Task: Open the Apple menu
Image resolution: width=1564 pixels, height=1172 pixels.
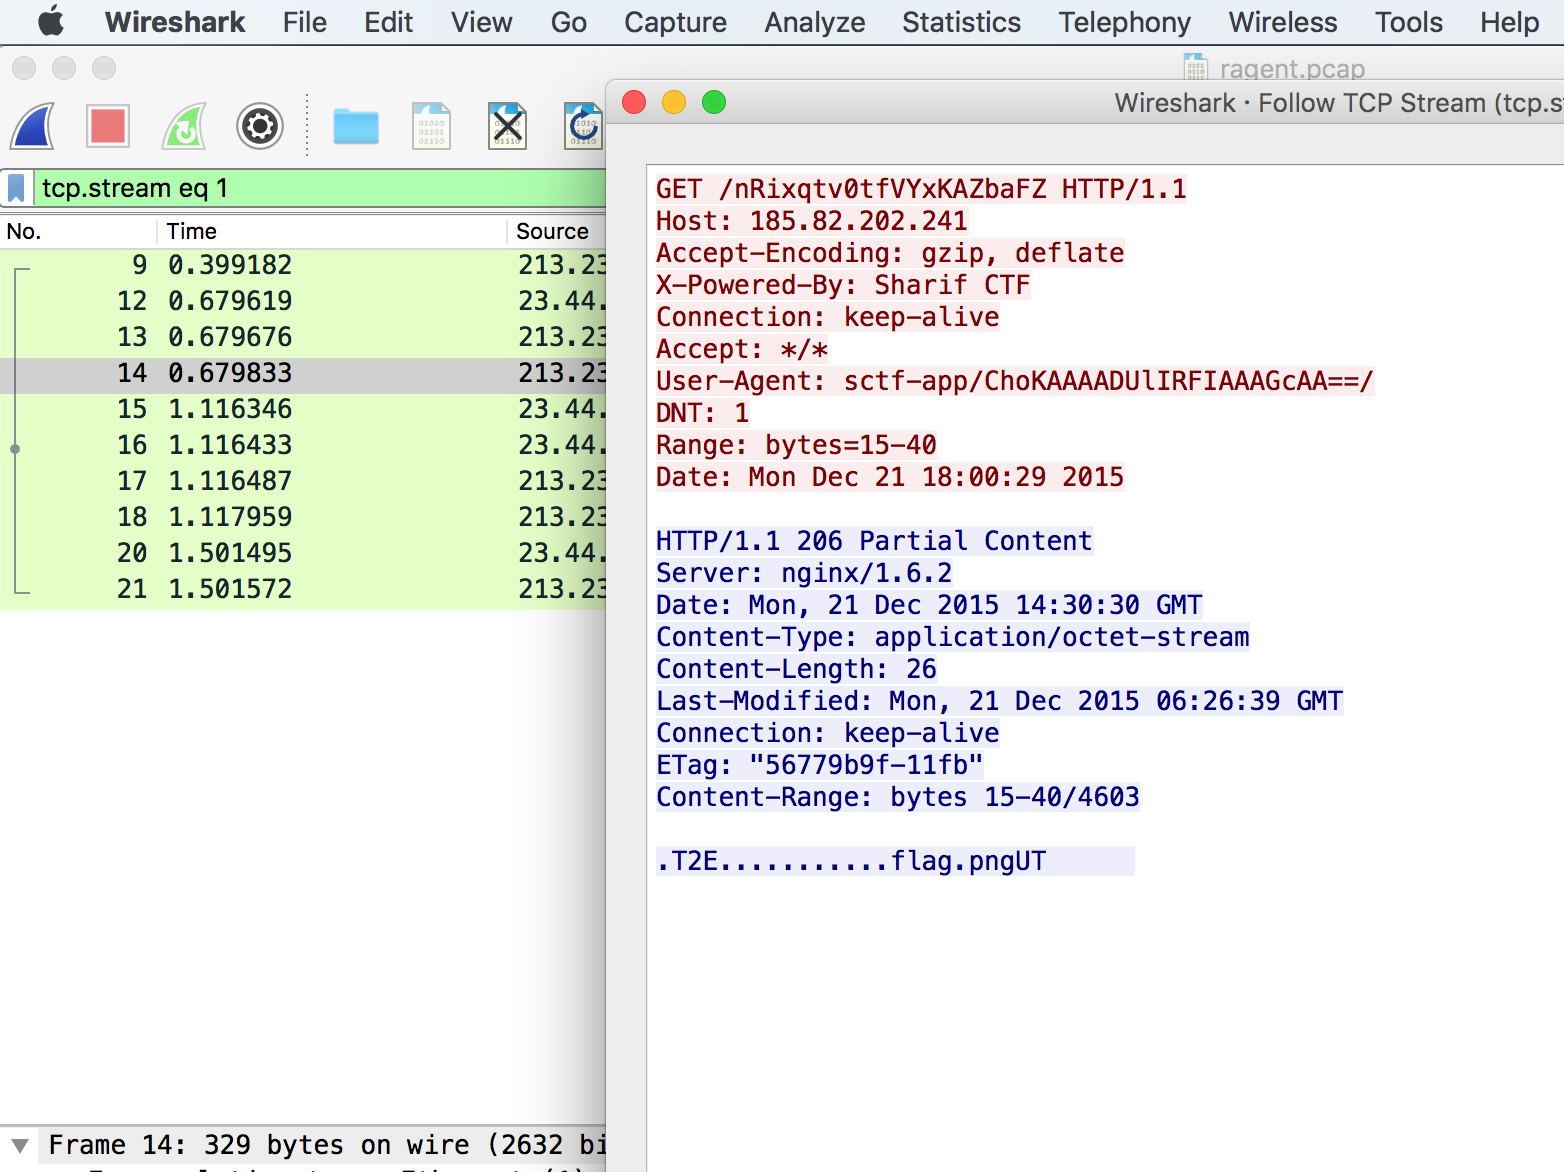Action: click(51, 21)
